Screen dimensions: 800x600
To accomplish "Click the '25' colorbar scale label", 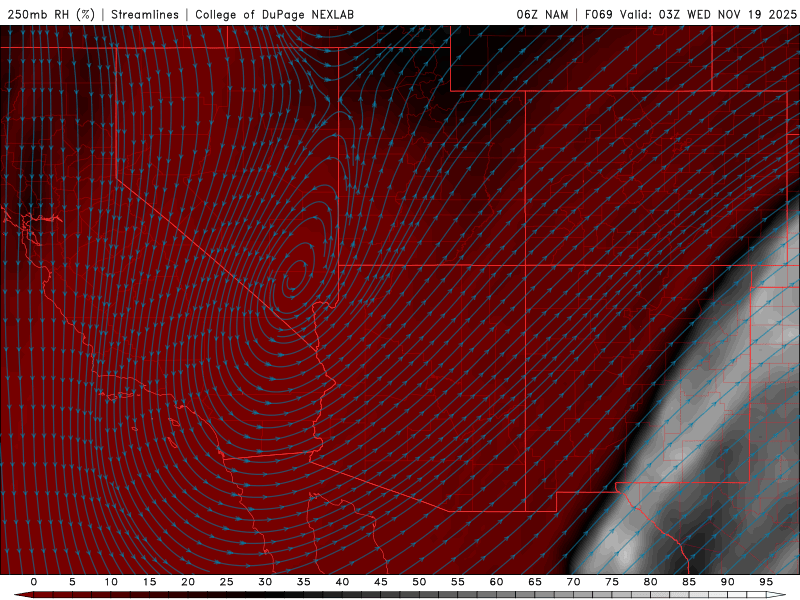I will (227, 582).
